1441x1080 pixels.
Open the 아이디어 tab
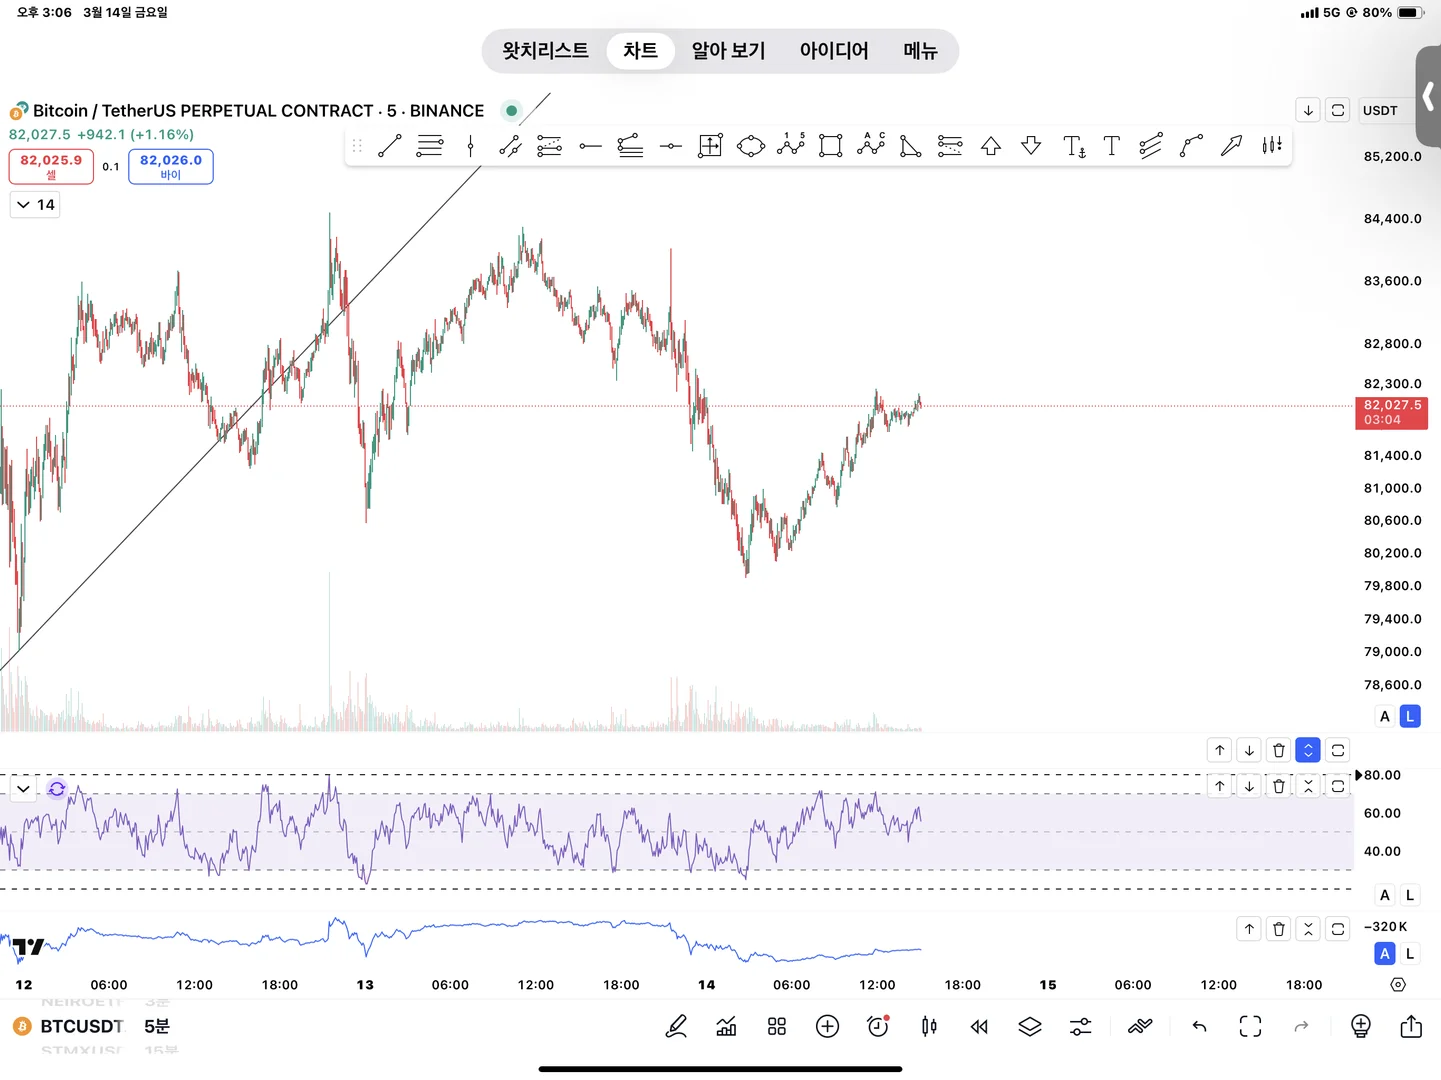(x=834, y=51)
